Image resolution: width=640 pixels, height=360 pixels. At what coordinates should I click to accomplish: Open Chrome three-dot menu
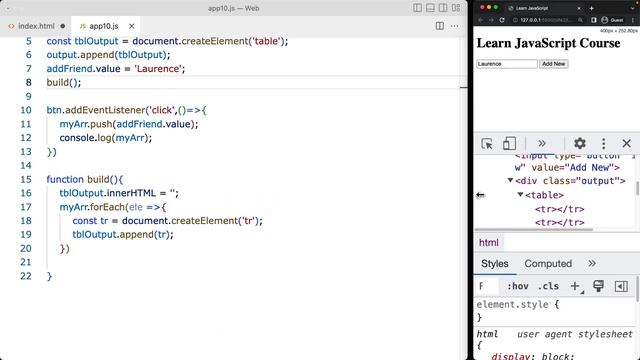tap(633, 20)
